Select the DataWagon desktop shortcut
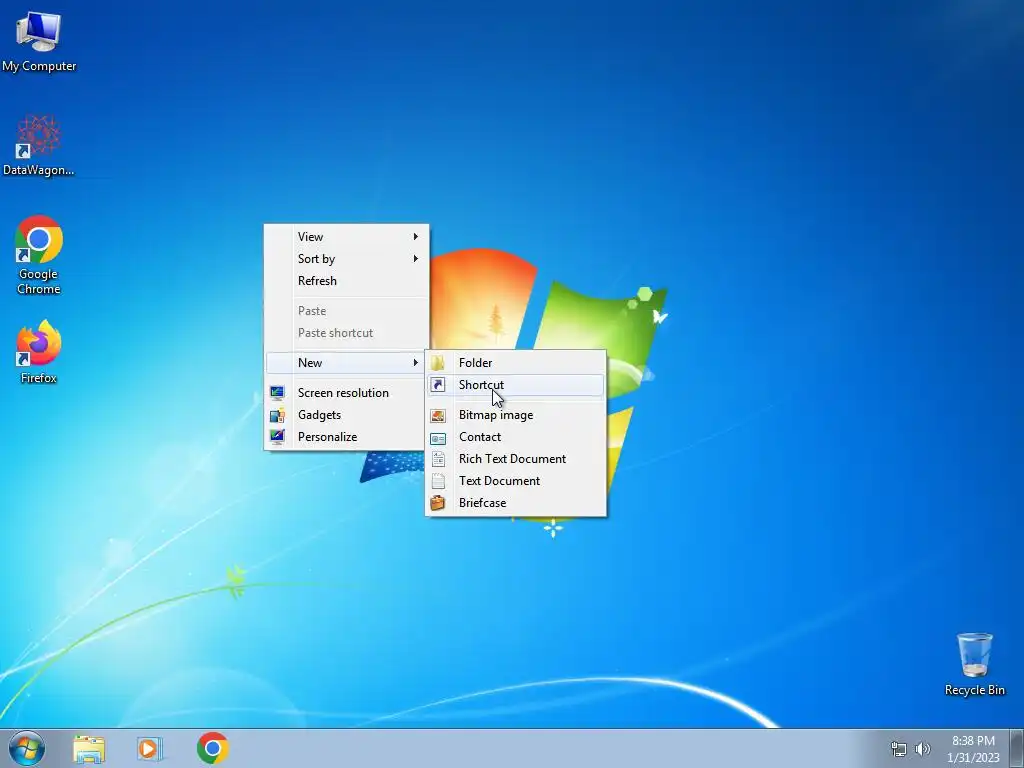The height and width of the screenshot is (768, 1024). pos(39,145)
